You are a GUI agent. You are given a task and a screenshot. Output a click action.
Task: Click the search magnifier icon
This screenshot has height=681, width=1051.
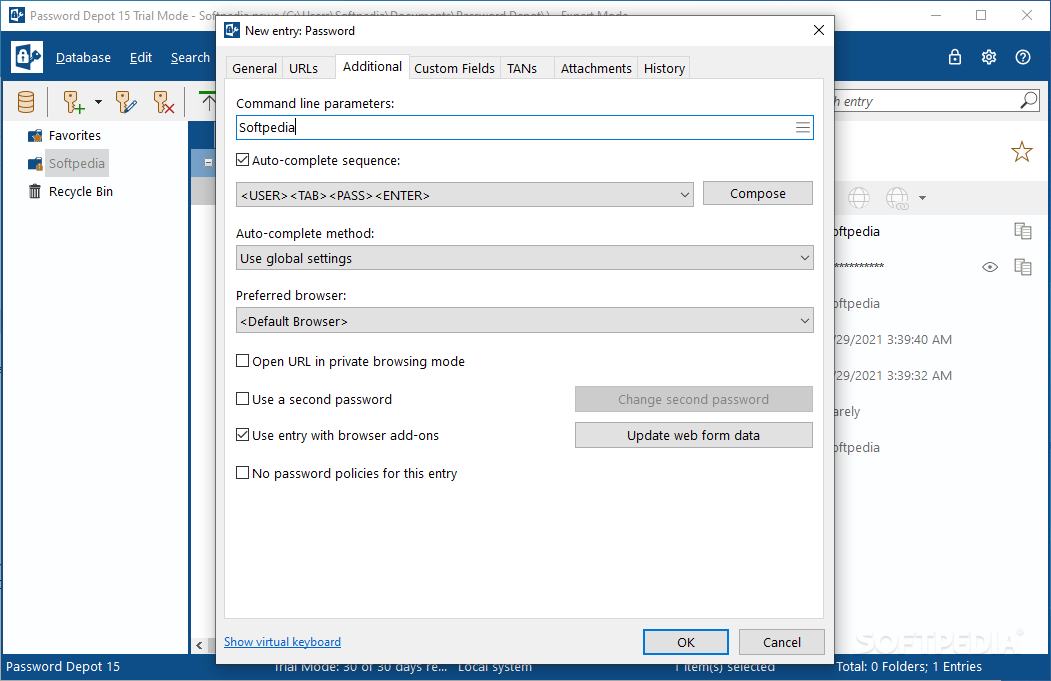coord(1029,101)
